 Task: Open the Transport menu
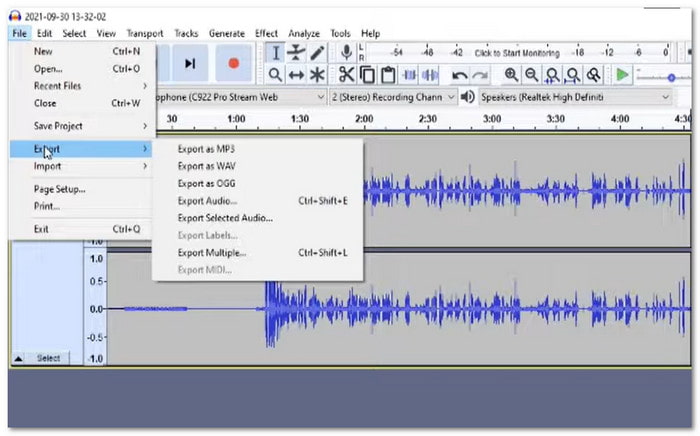point(145,33)
